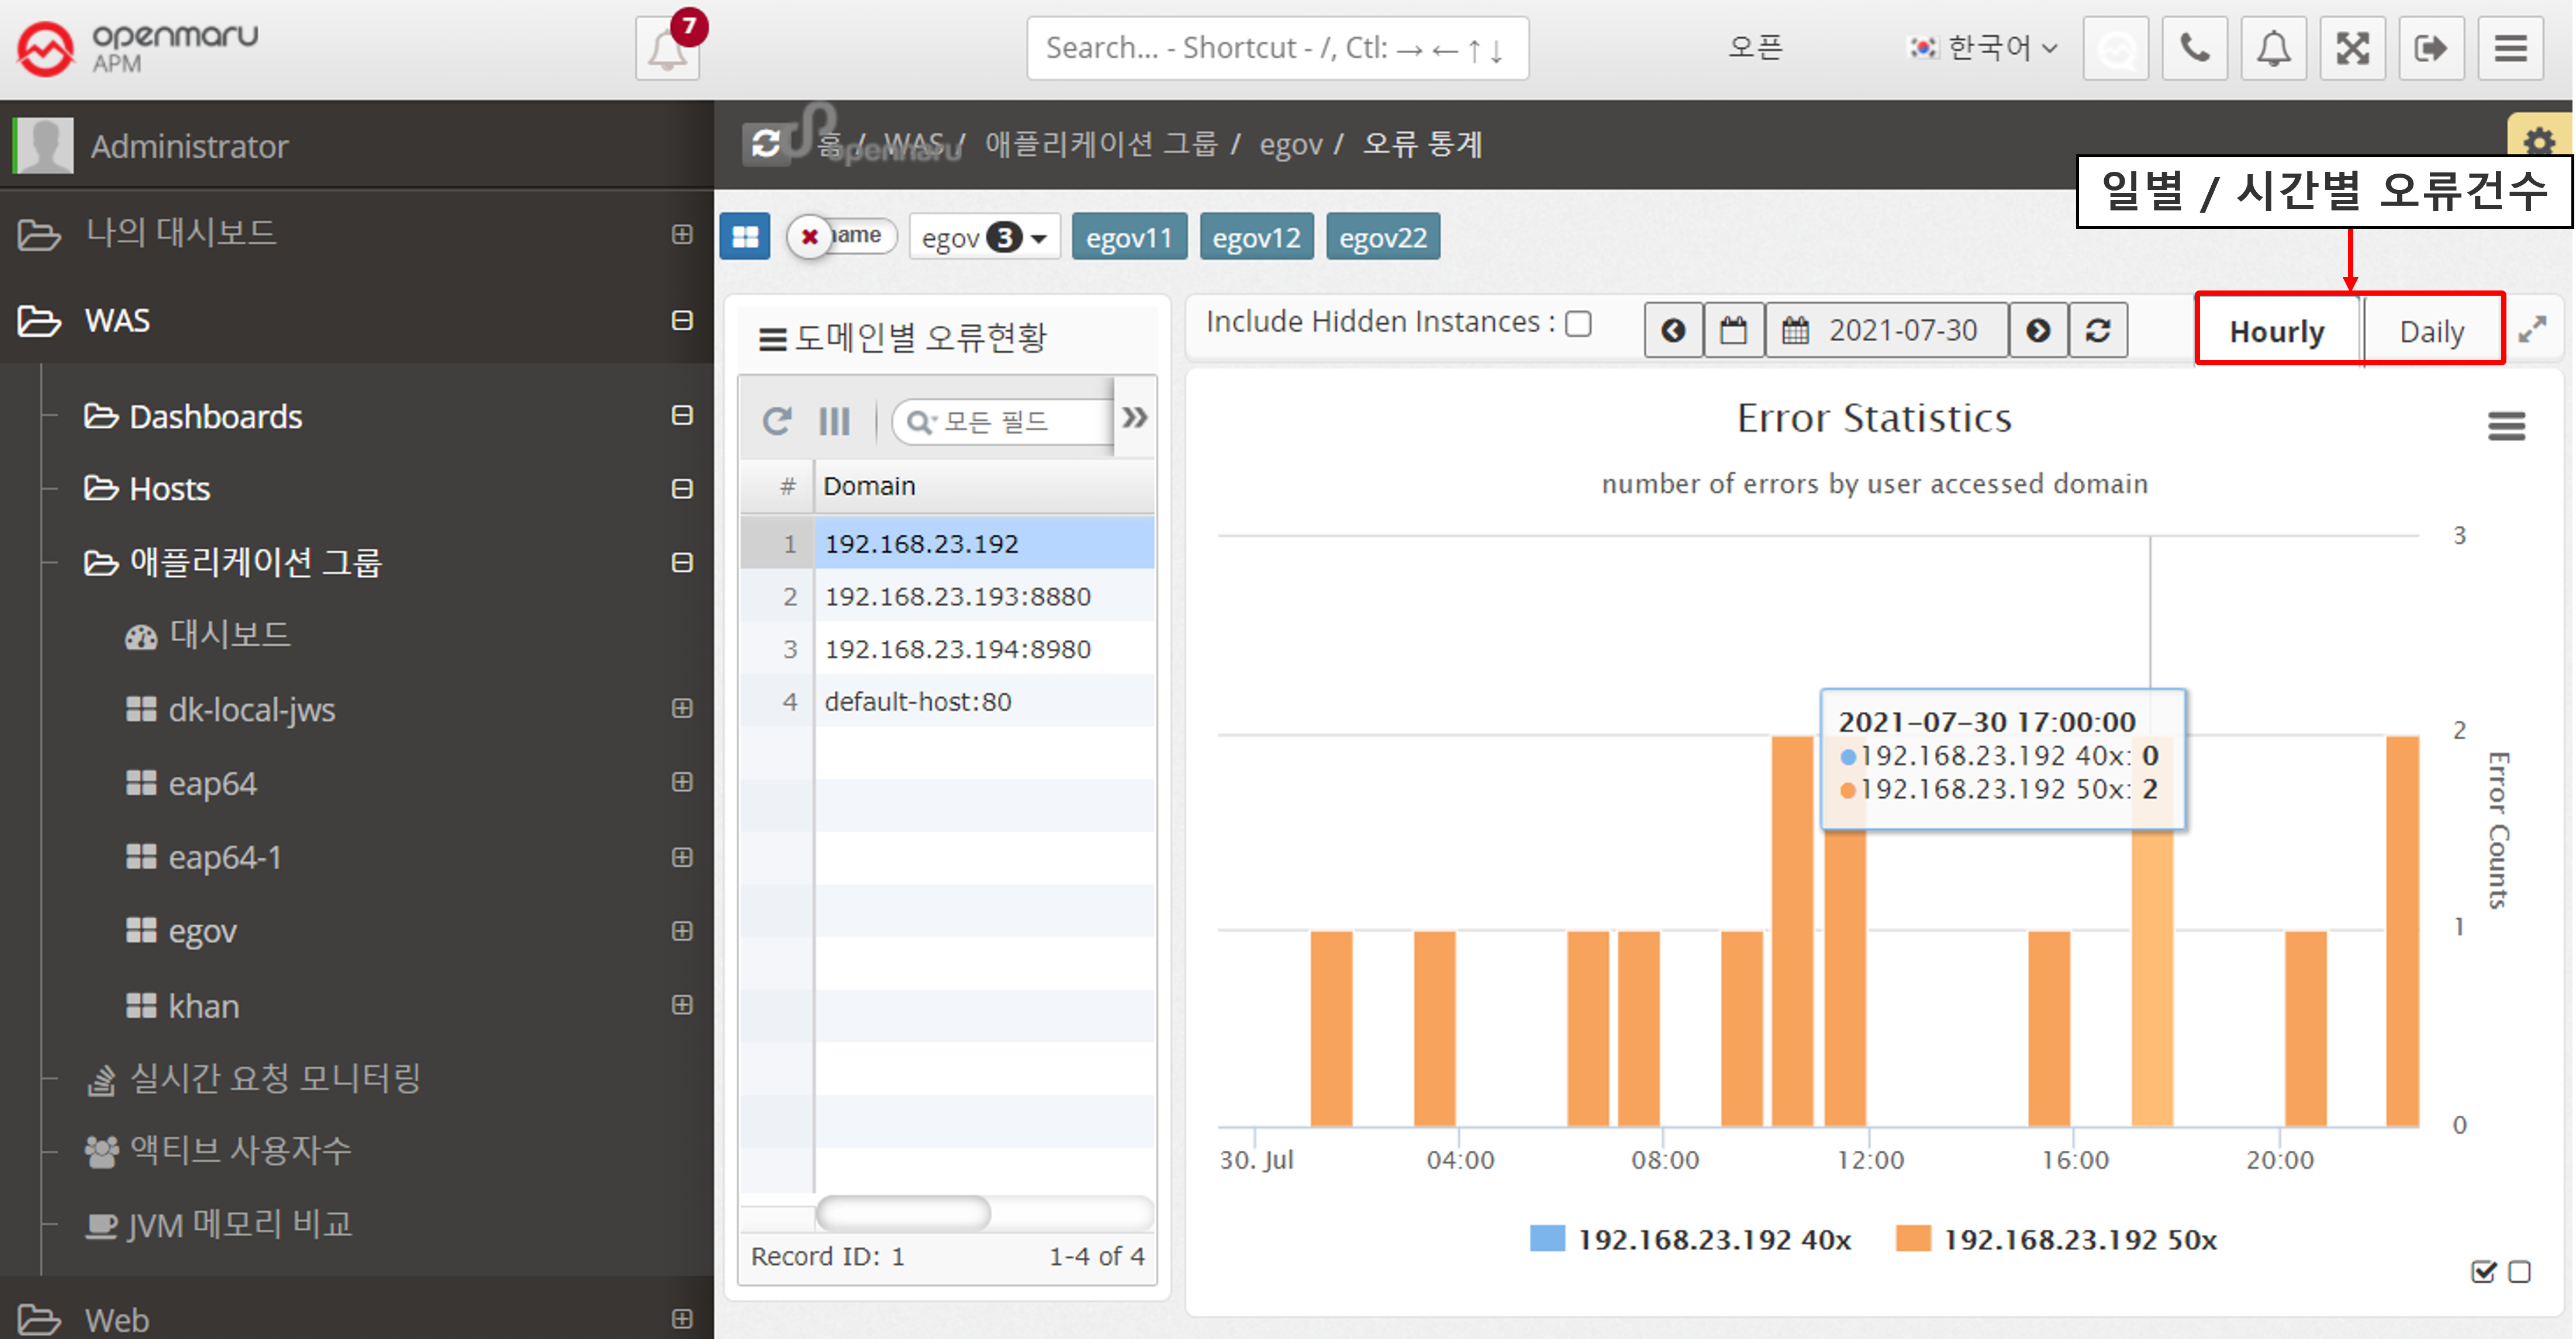
Task: Click the phone icon in top bar
Action: (x=2194, y=48)
